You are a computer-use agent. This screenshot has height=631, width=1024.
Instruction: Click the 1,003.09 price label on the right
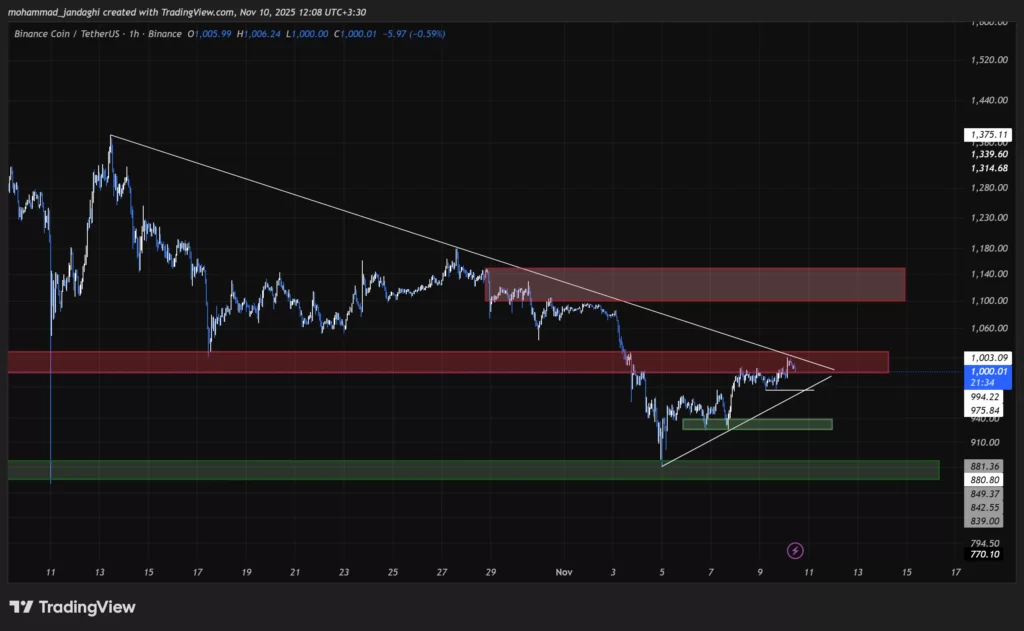[x=990, y=356]
